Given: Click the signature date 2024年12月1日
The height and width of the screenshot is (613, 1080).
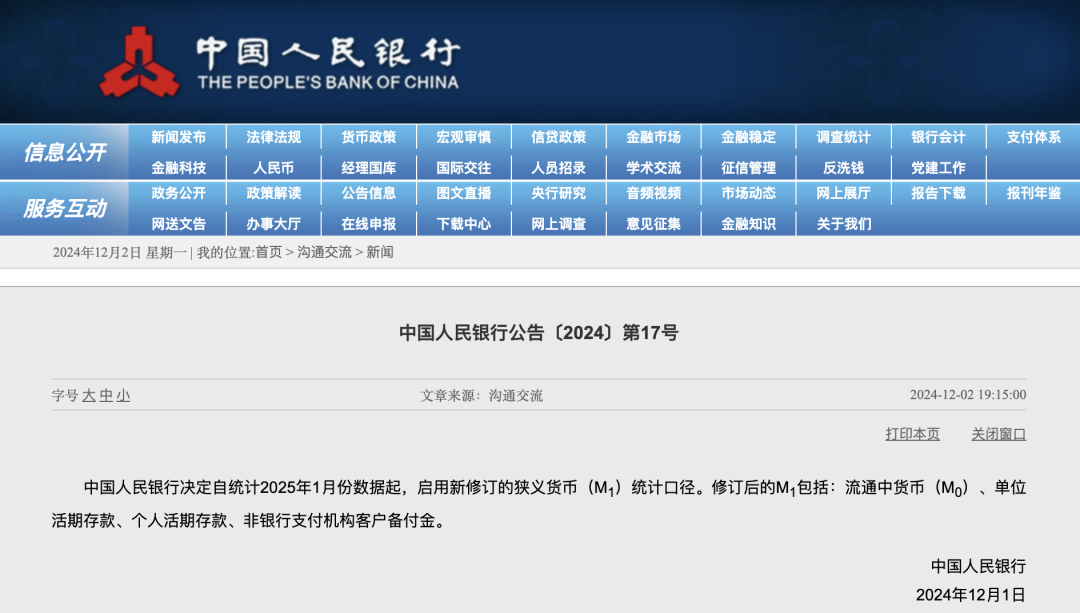Looking at the screenshot, I should [970, 594].
